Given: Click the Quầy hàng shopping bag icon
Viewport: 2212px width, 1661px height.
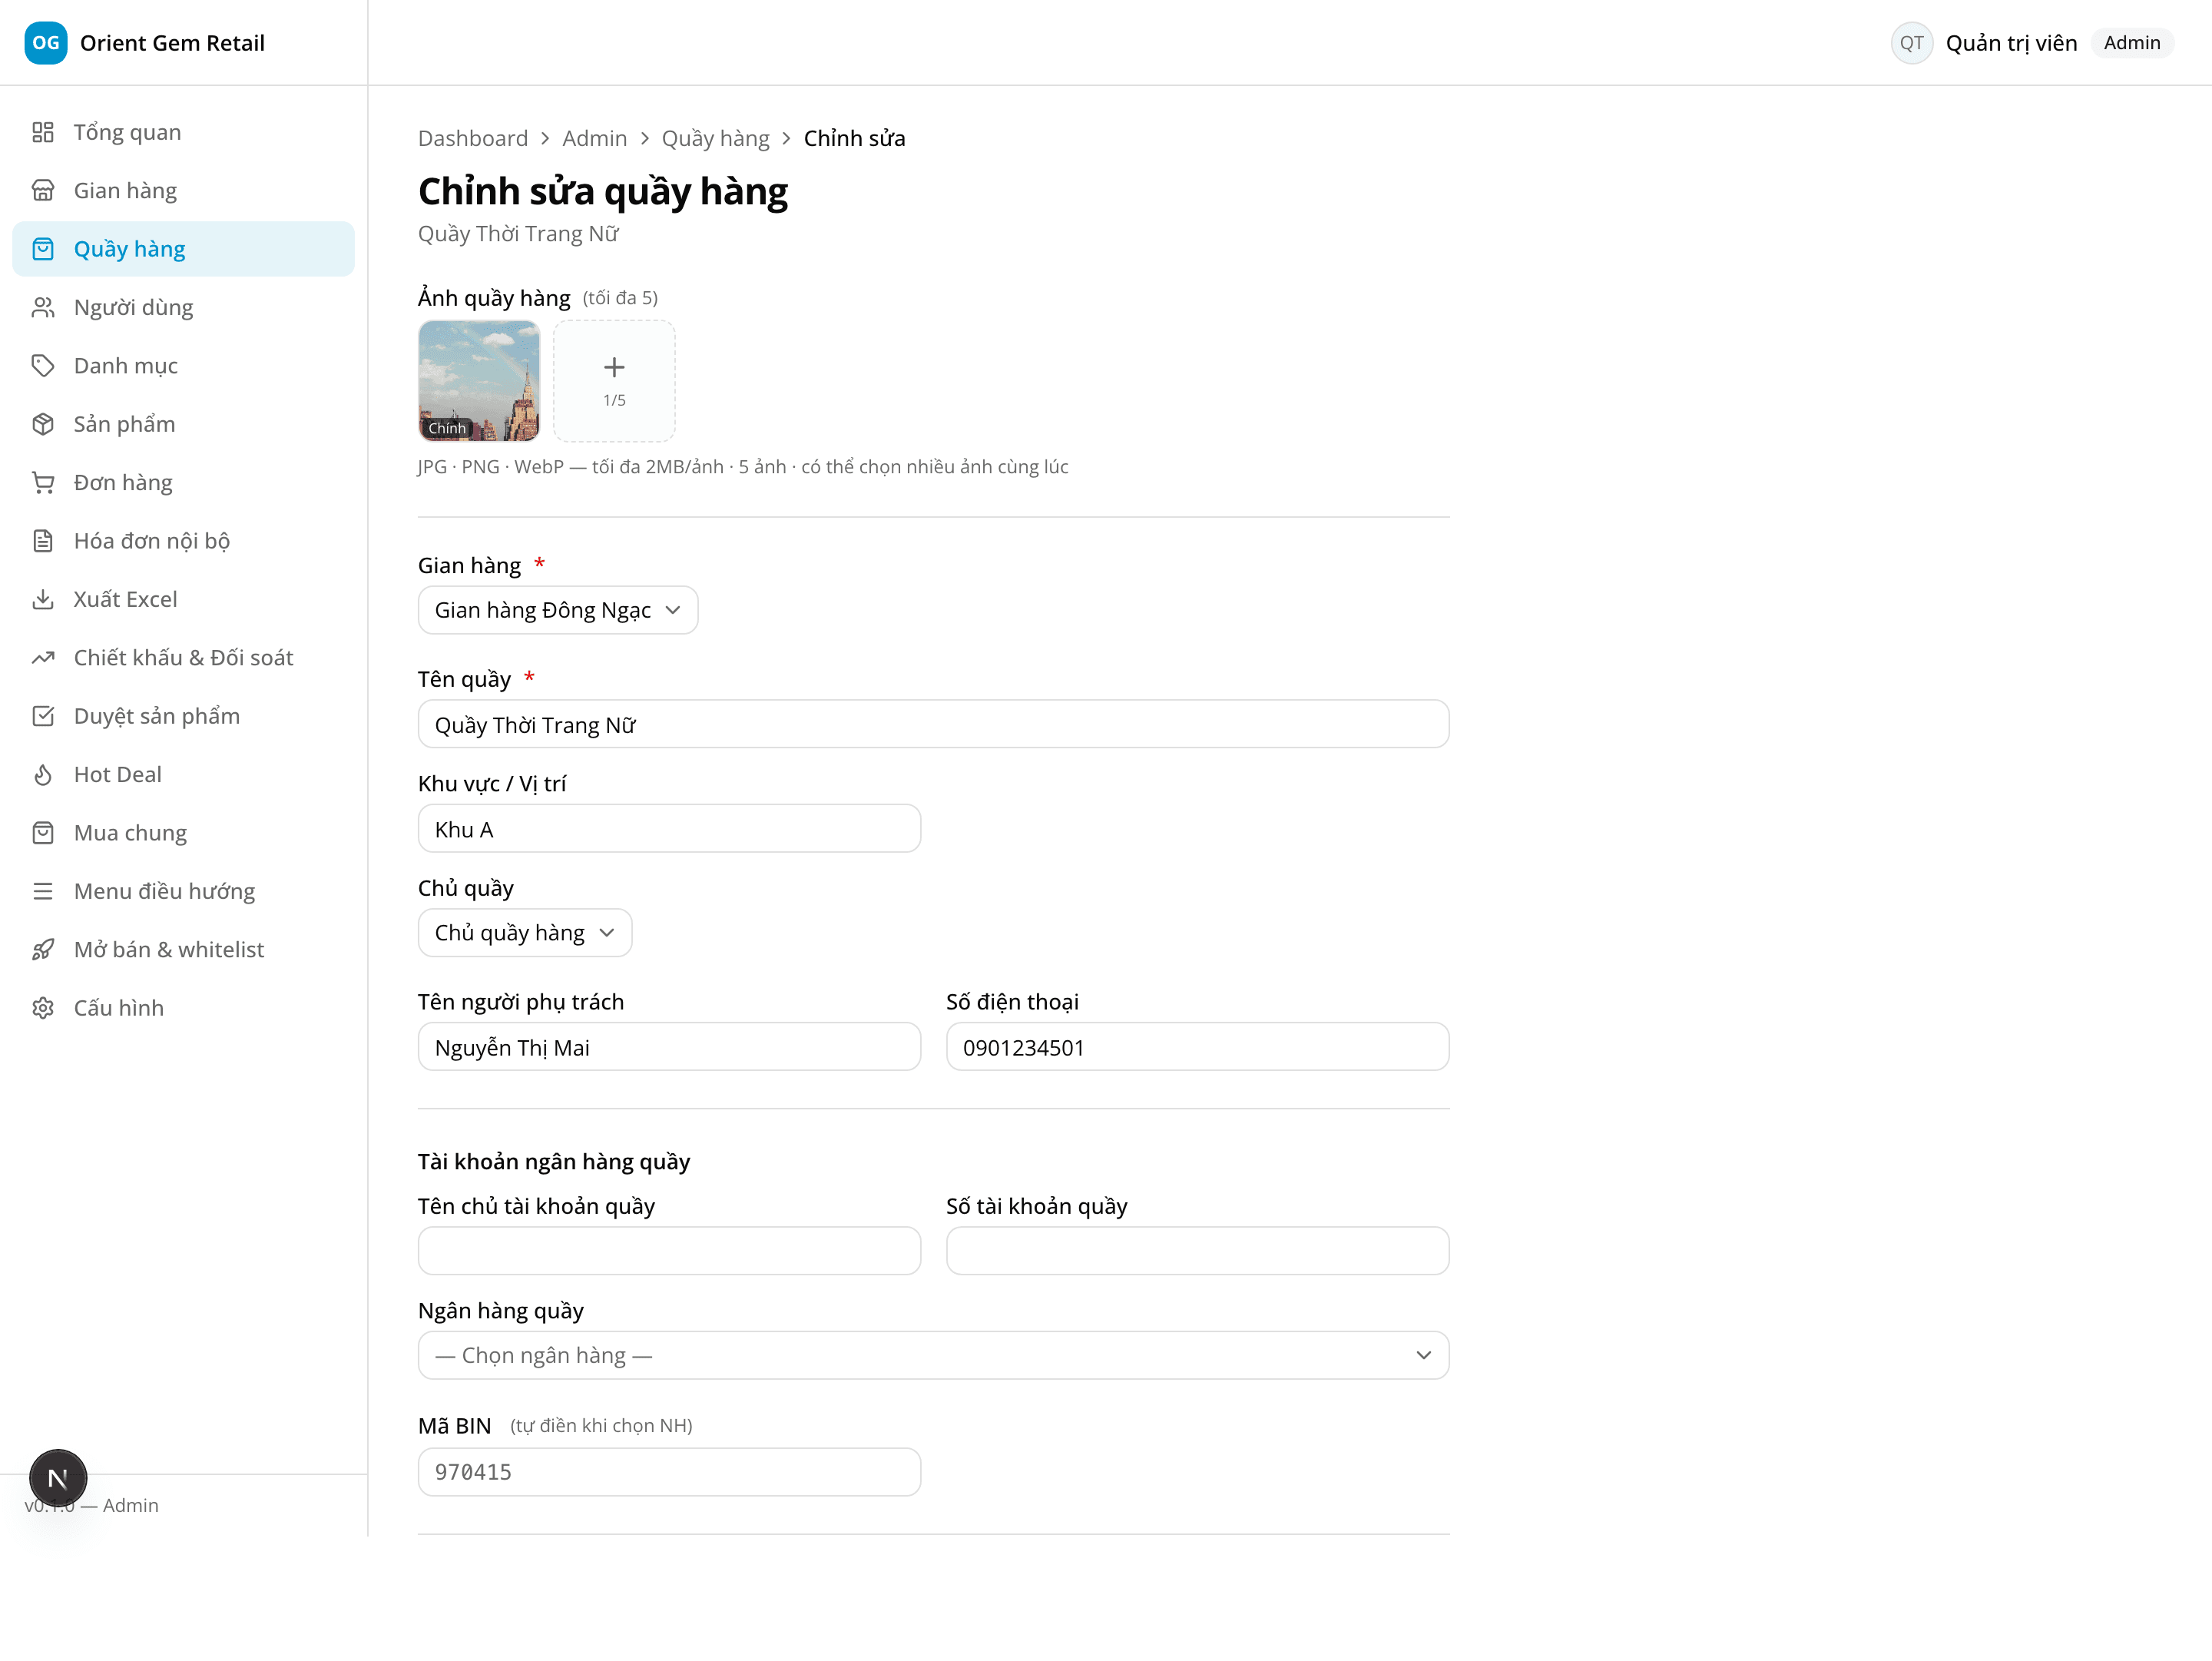Looking at the screenshot, I should [x=42, y=249].
